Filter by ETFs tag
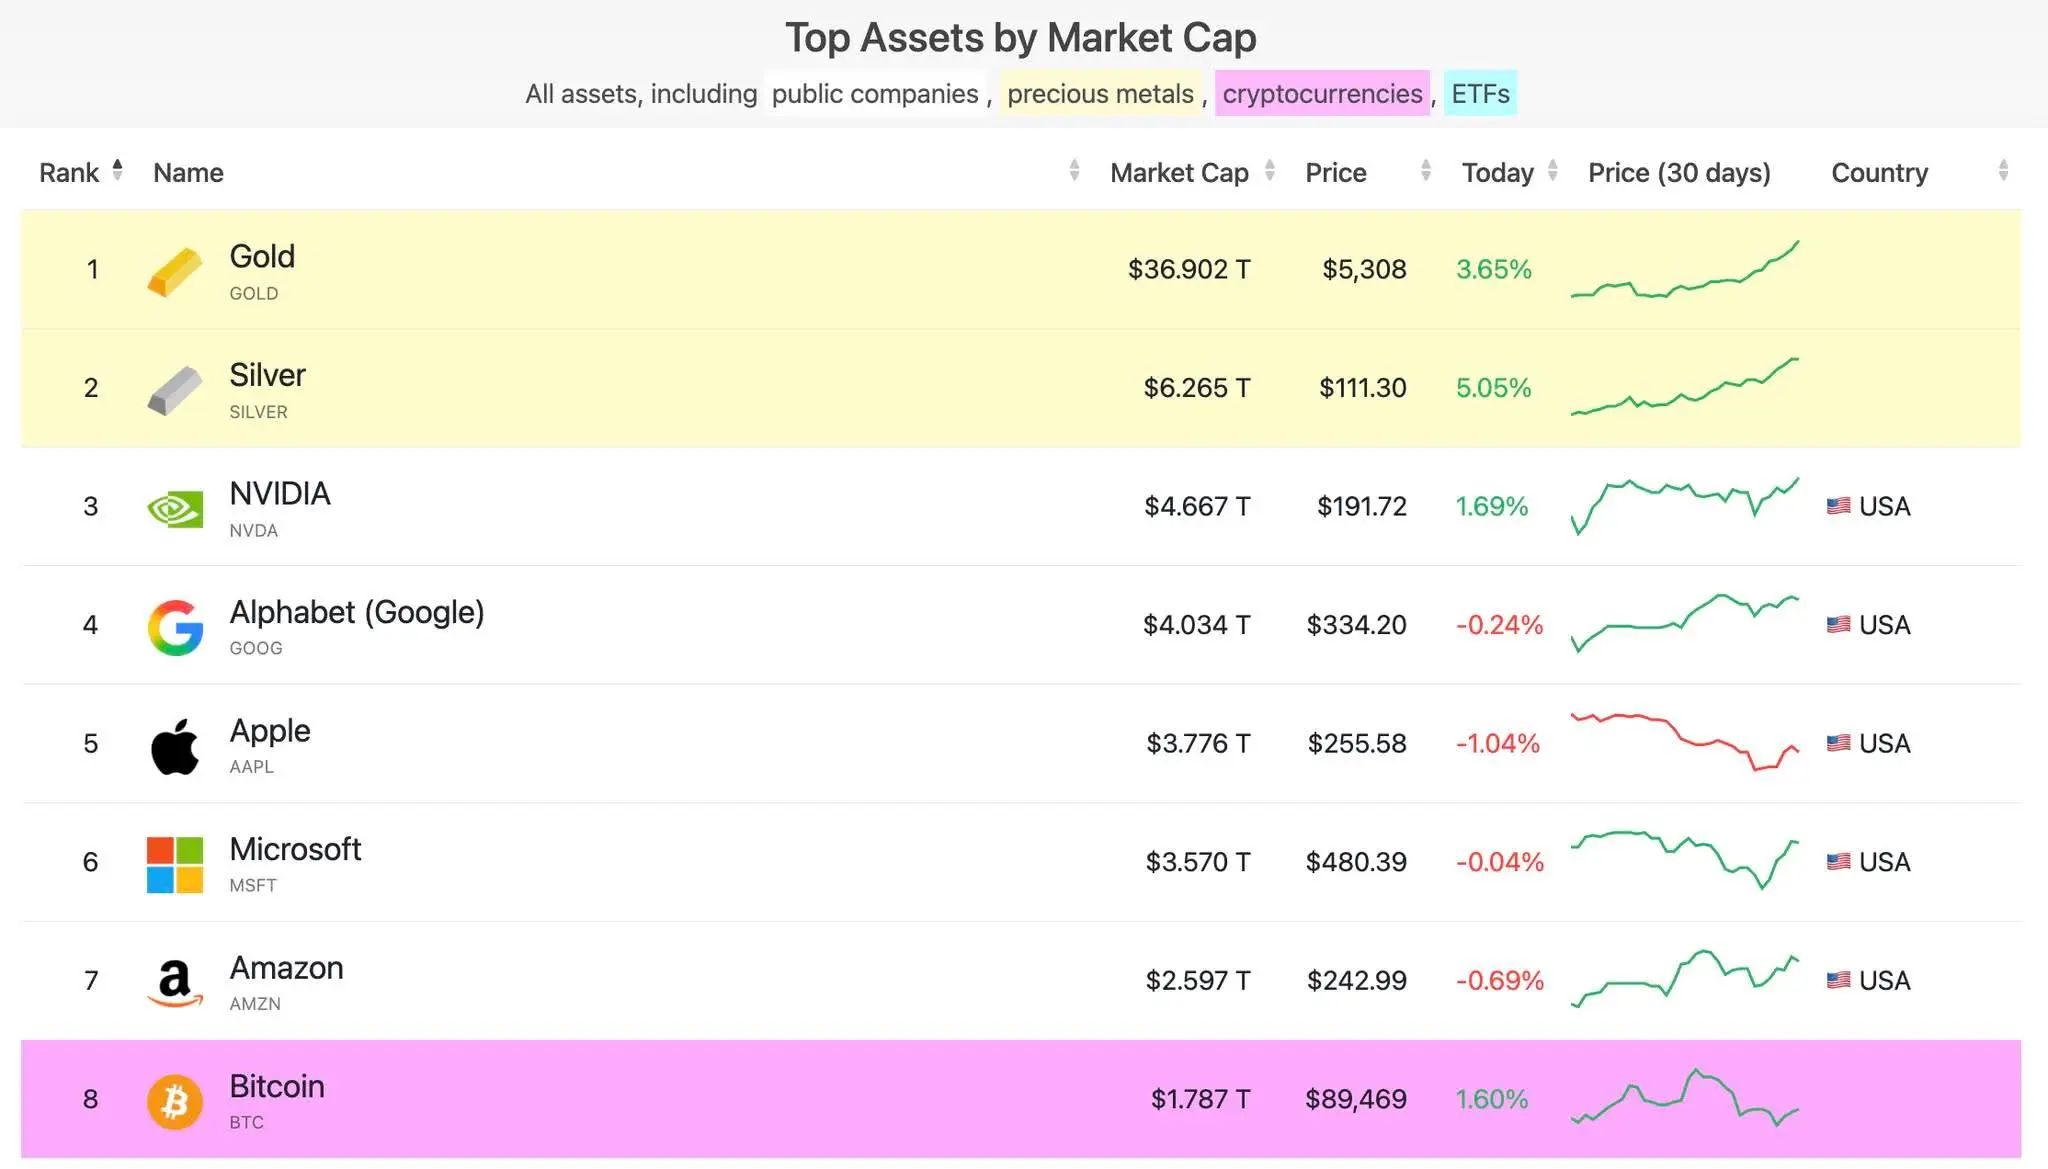 [1480, 94]
